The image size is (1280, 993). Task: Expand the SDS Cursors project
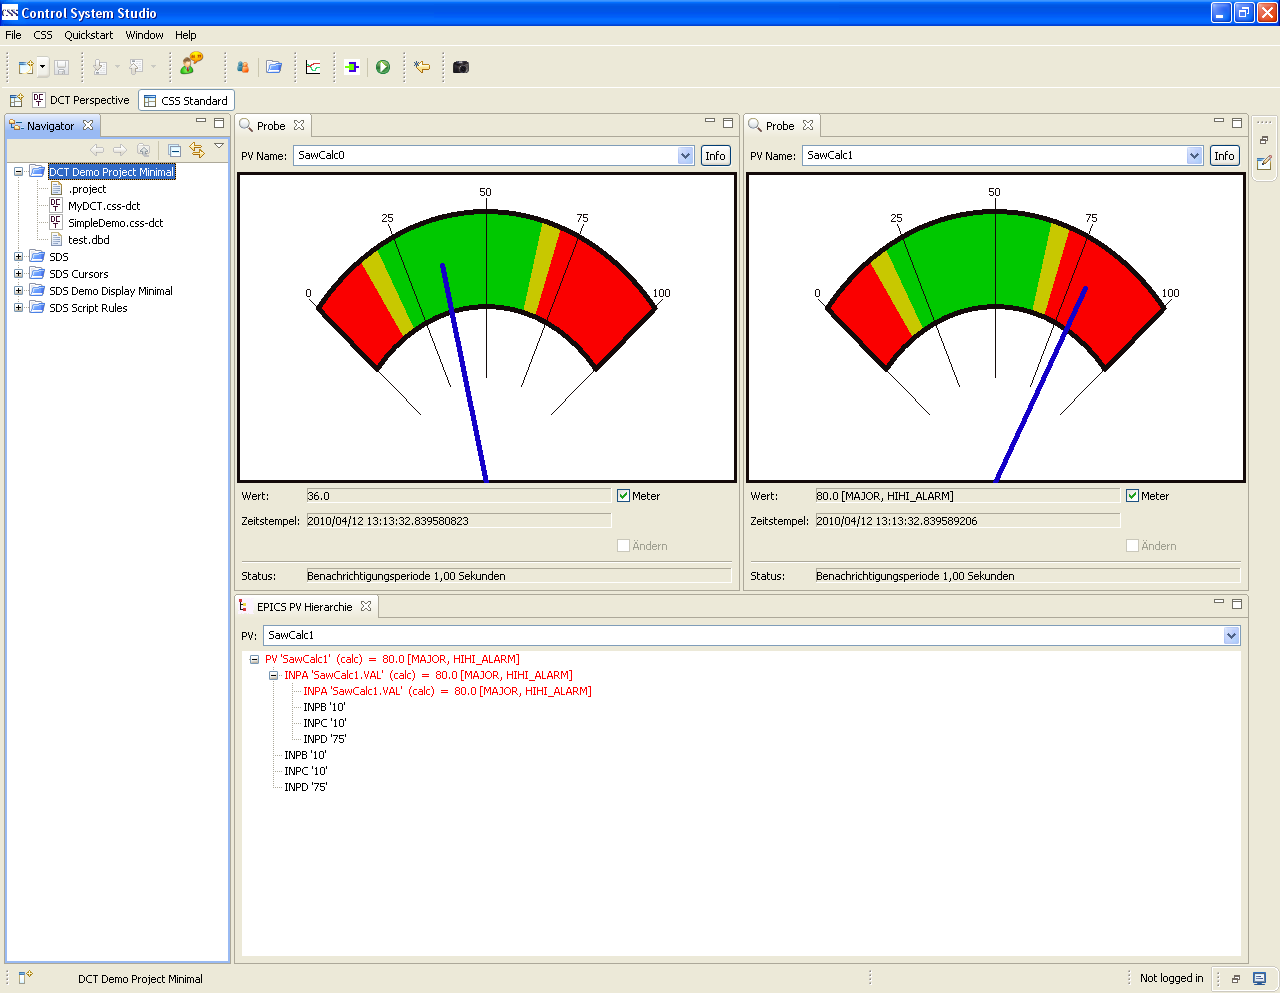(x=18, y=274)
